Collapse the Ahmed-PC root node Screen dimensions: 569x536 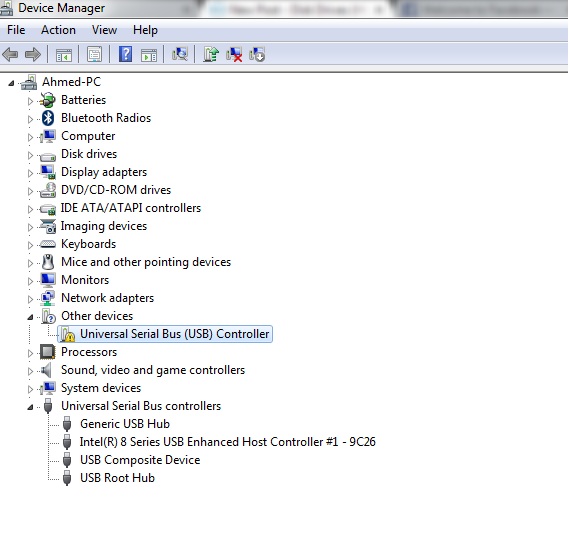point(11,83)
